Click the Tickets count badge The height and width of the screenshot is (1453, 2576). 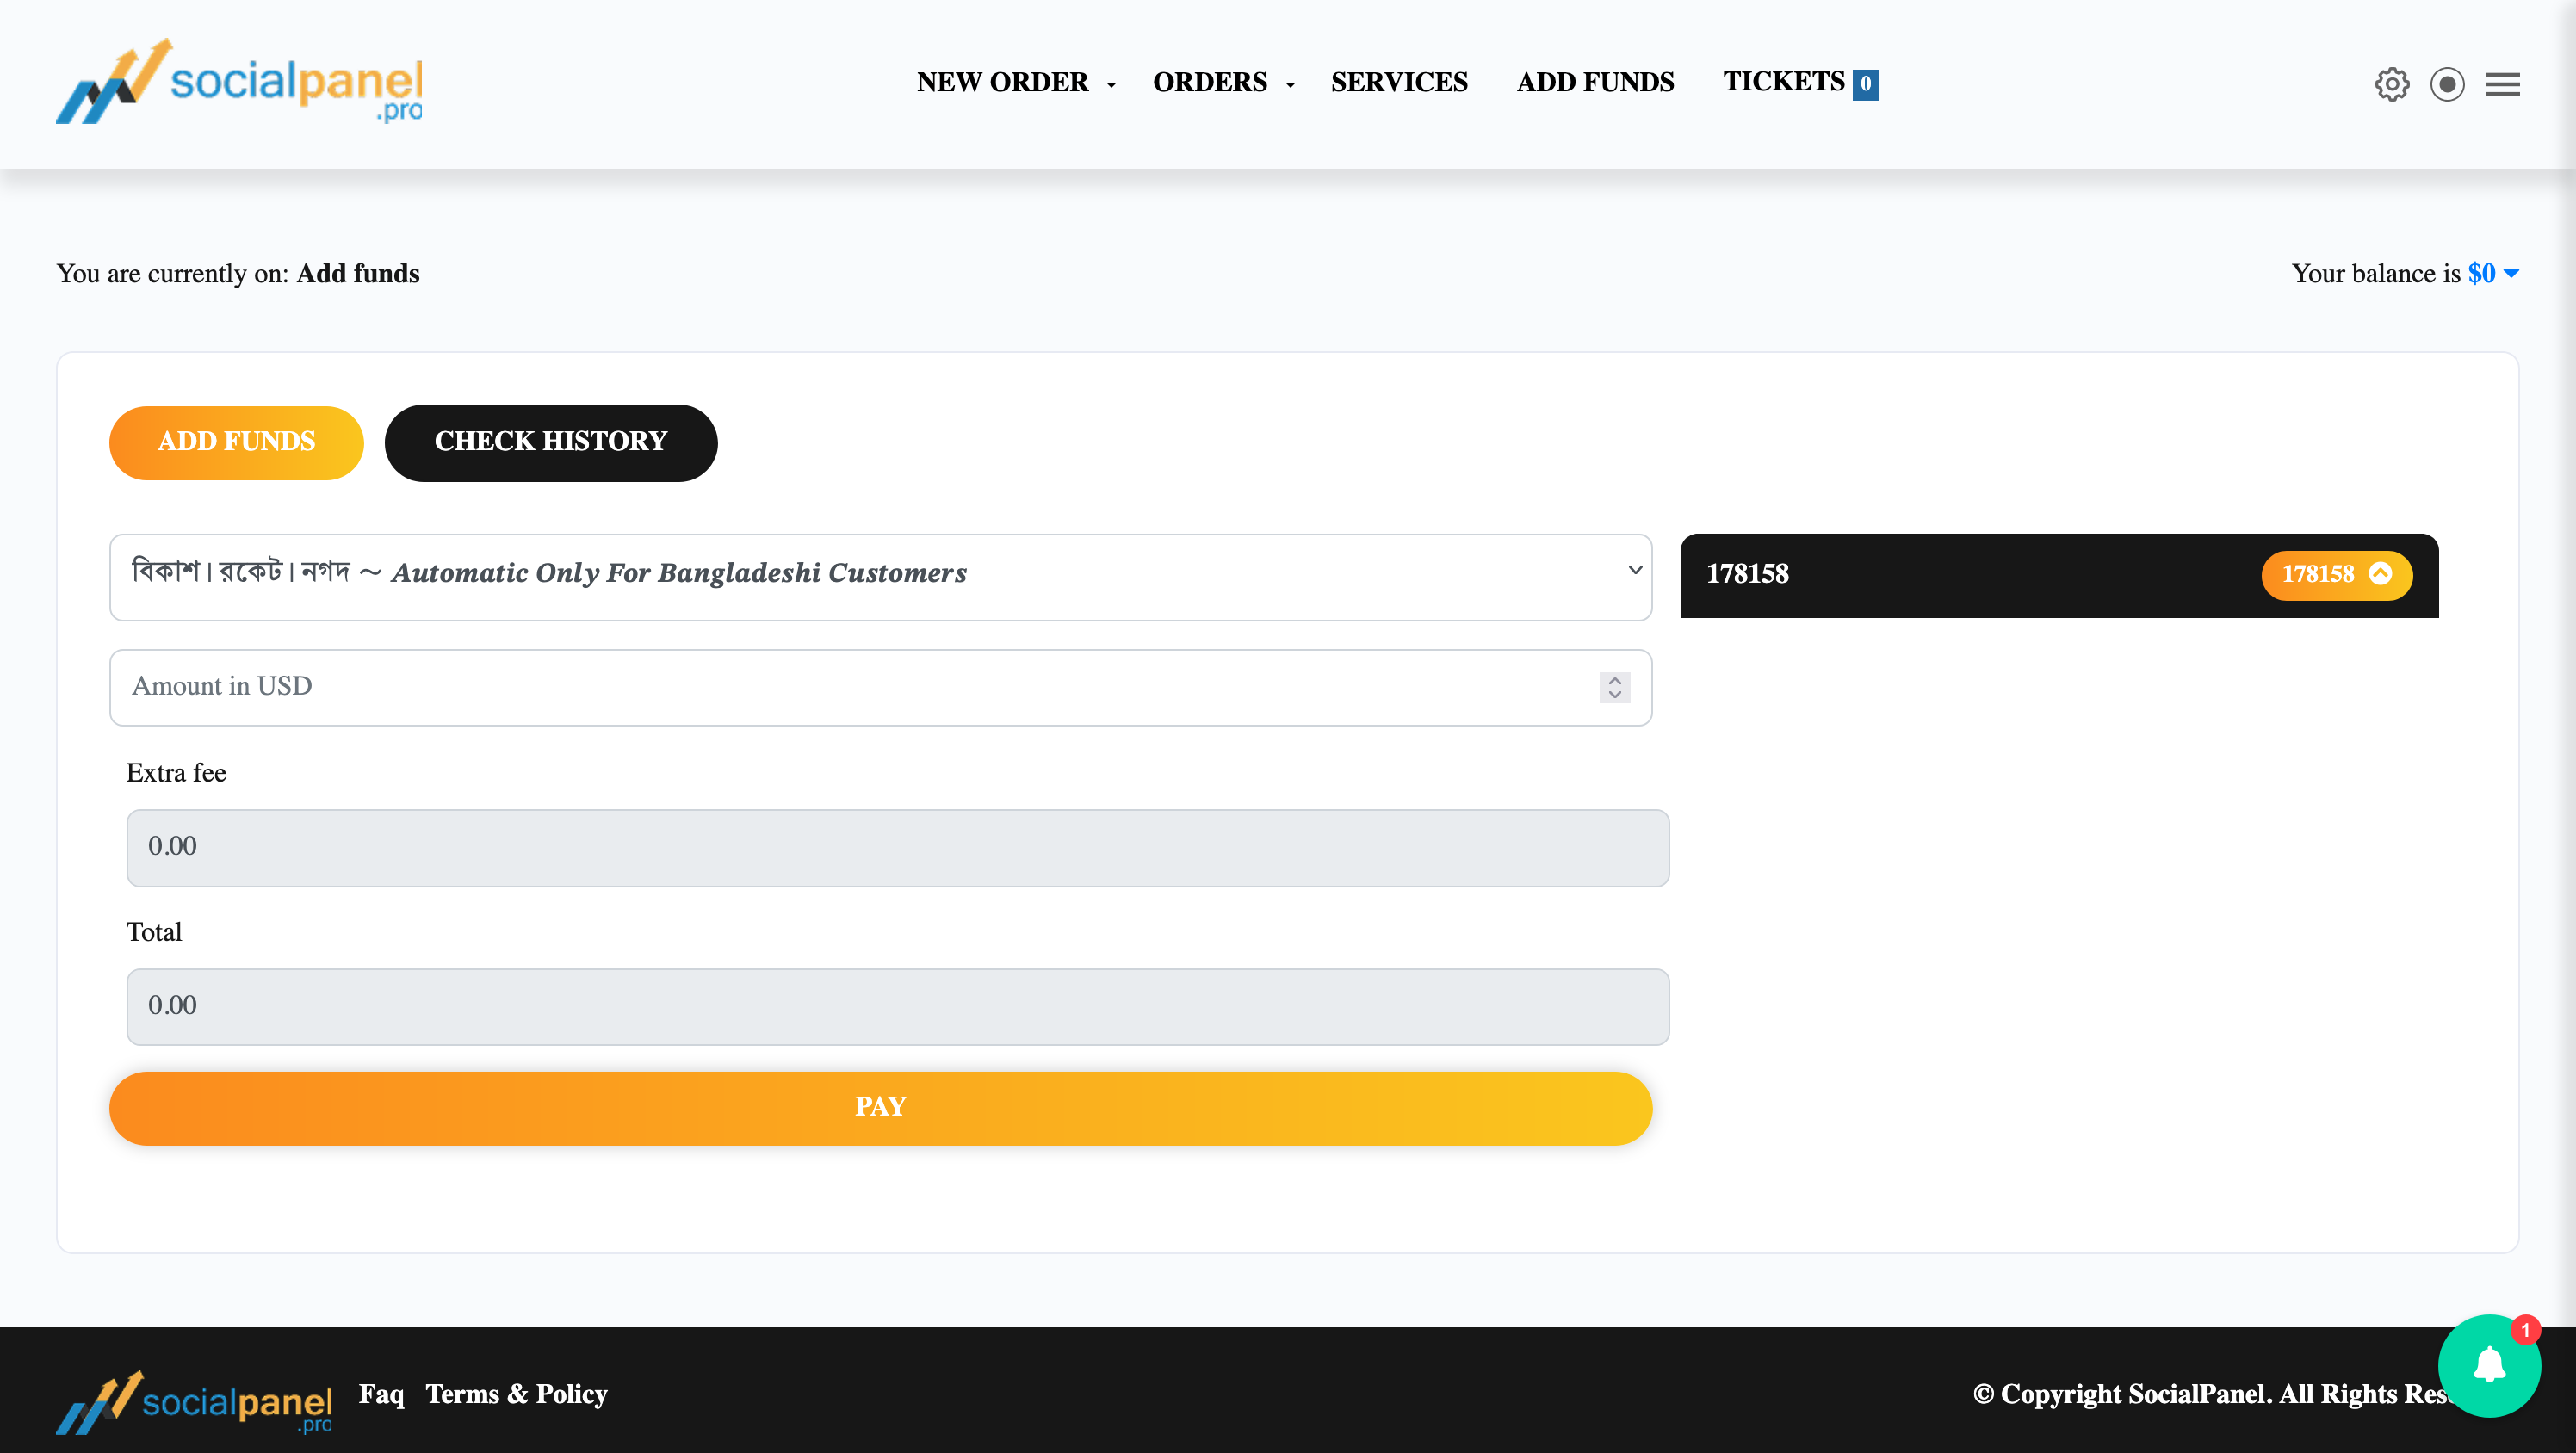coord(1865,84)
